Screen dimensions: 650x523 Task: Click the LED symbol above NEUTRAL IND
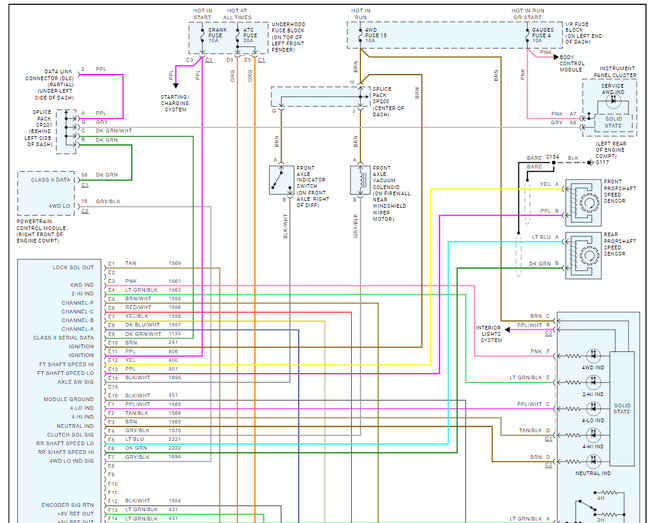click(x=593, y=461)
